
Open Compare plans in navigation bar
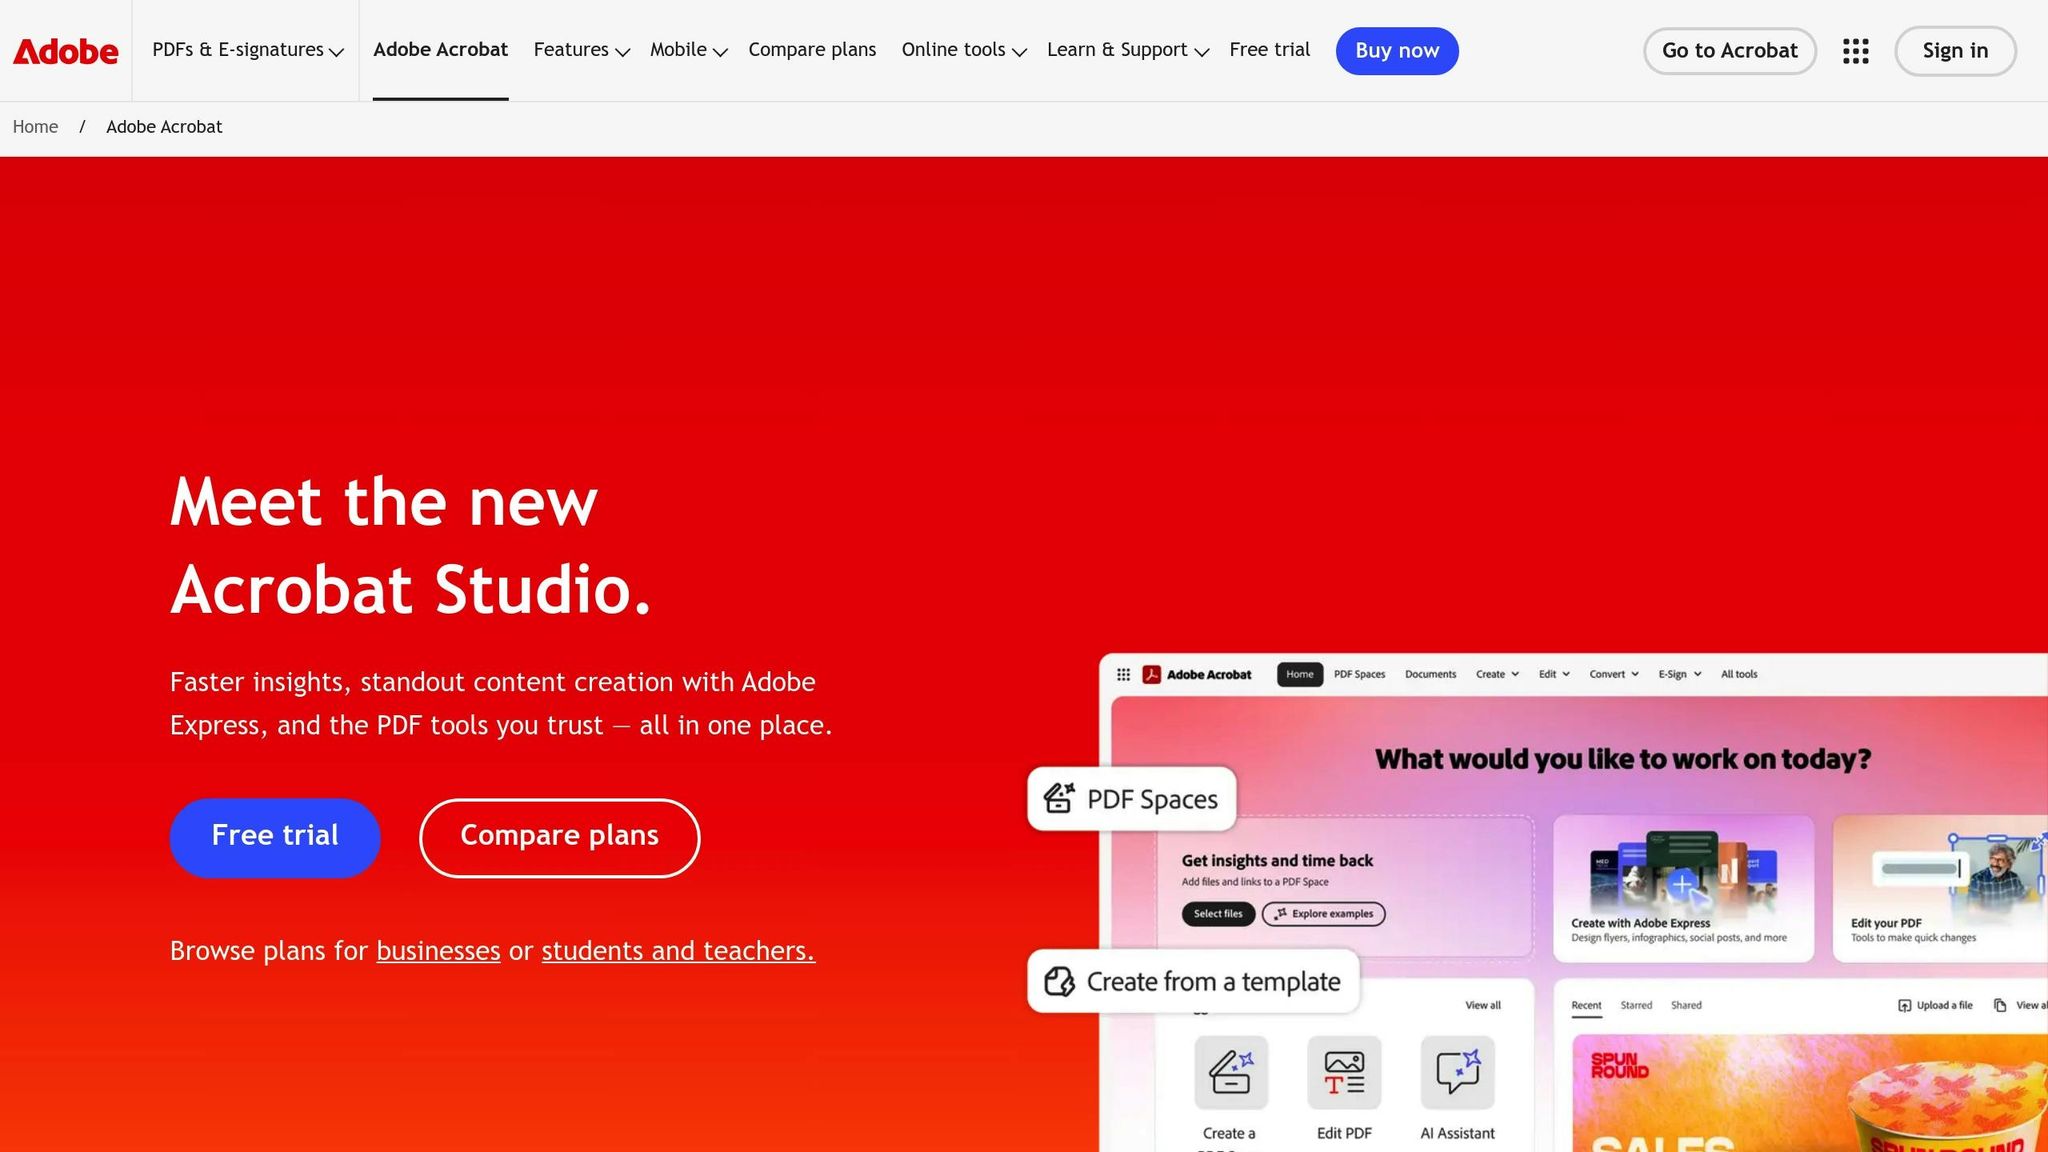pos(812,50)
